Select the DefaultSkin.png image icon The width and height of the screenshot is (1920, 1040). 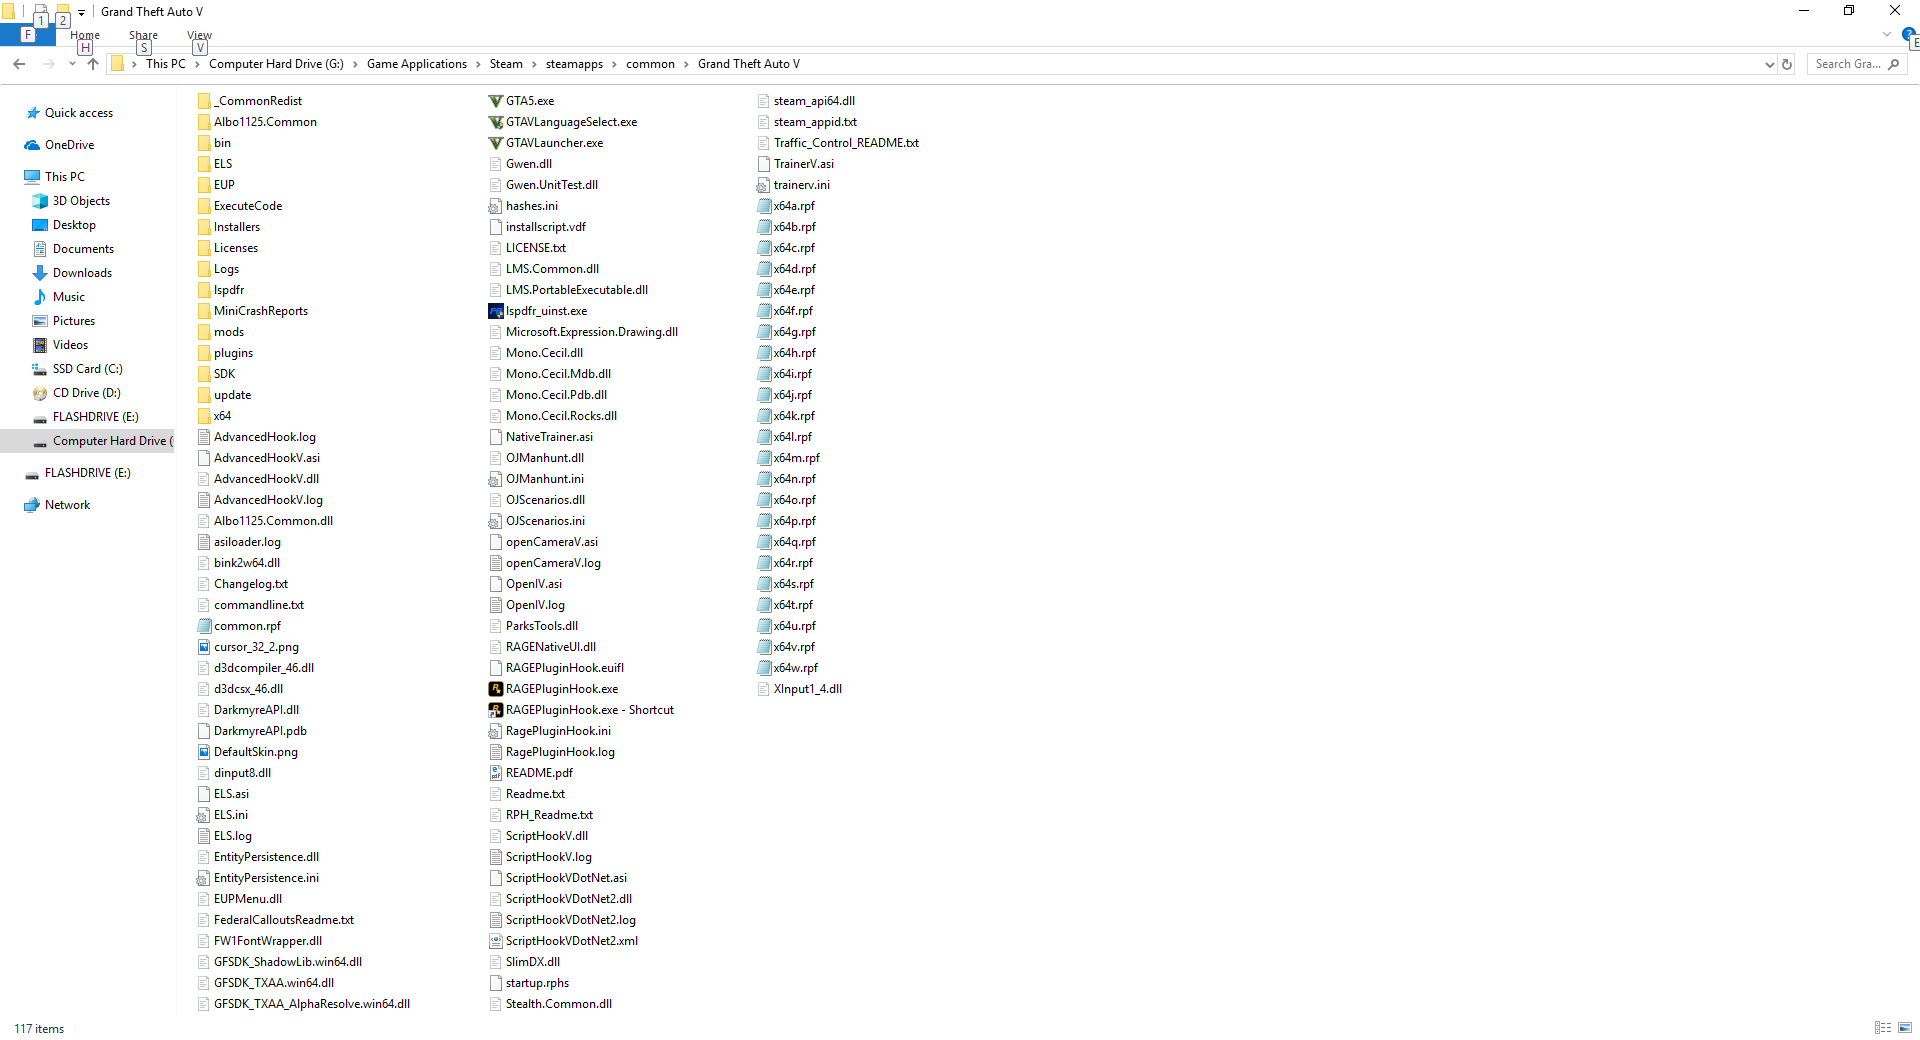pyautogui.click(x=204, y=752)
